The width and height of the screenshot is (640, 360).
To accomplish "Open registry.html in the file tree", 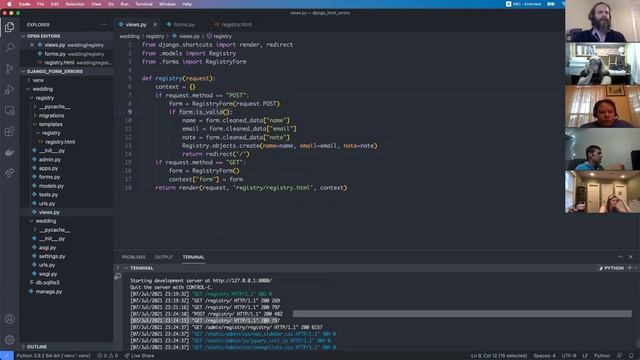I will 60,142.
